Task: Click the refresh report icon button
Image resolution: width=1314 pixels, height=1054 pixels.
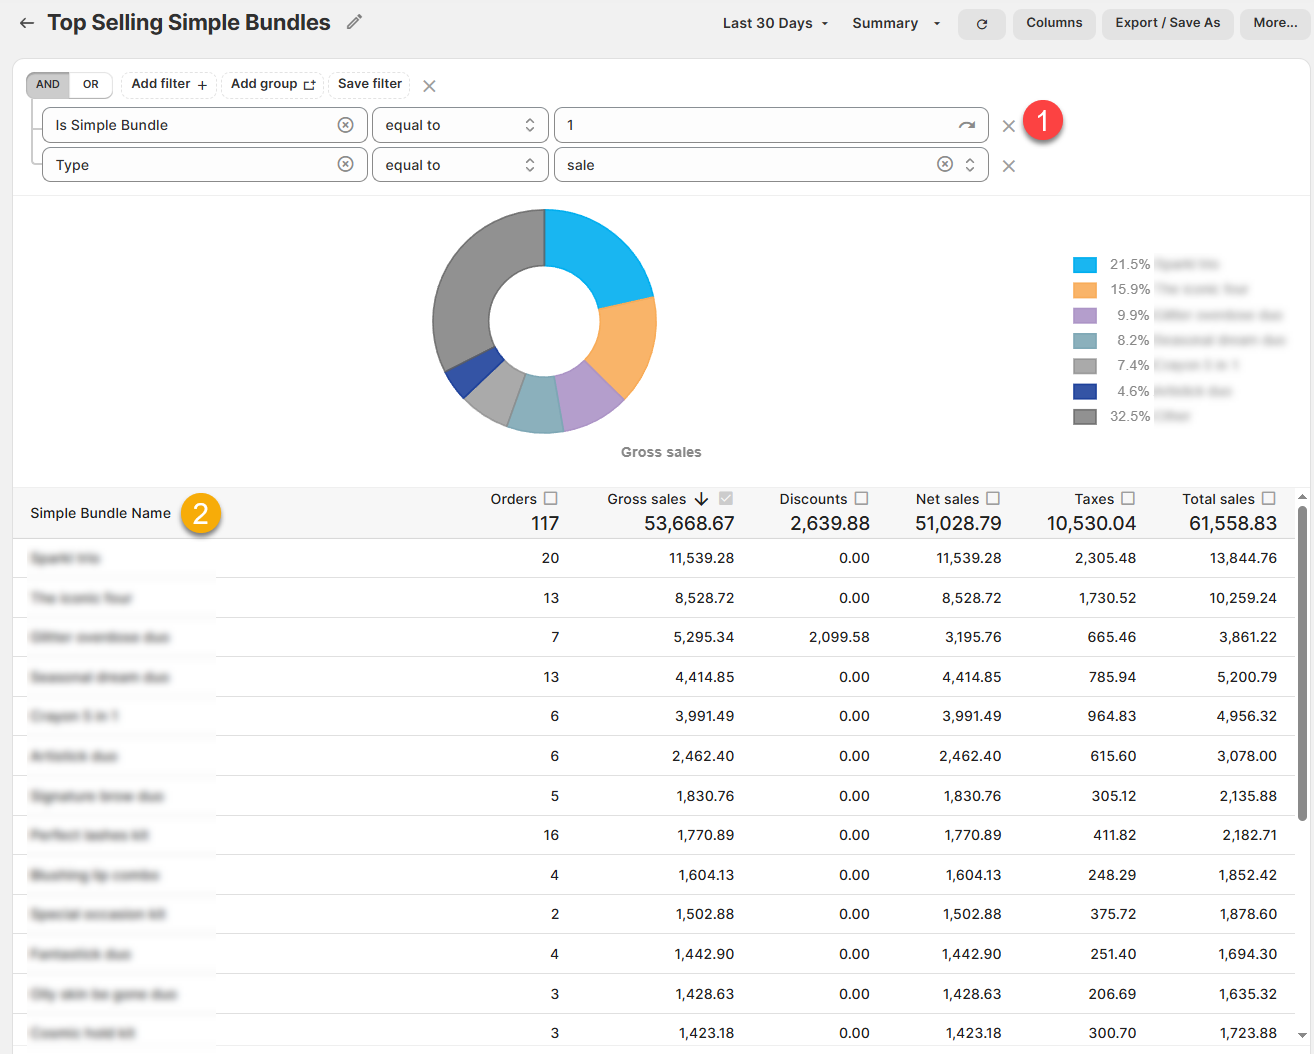Action: [x=981, y=24]
